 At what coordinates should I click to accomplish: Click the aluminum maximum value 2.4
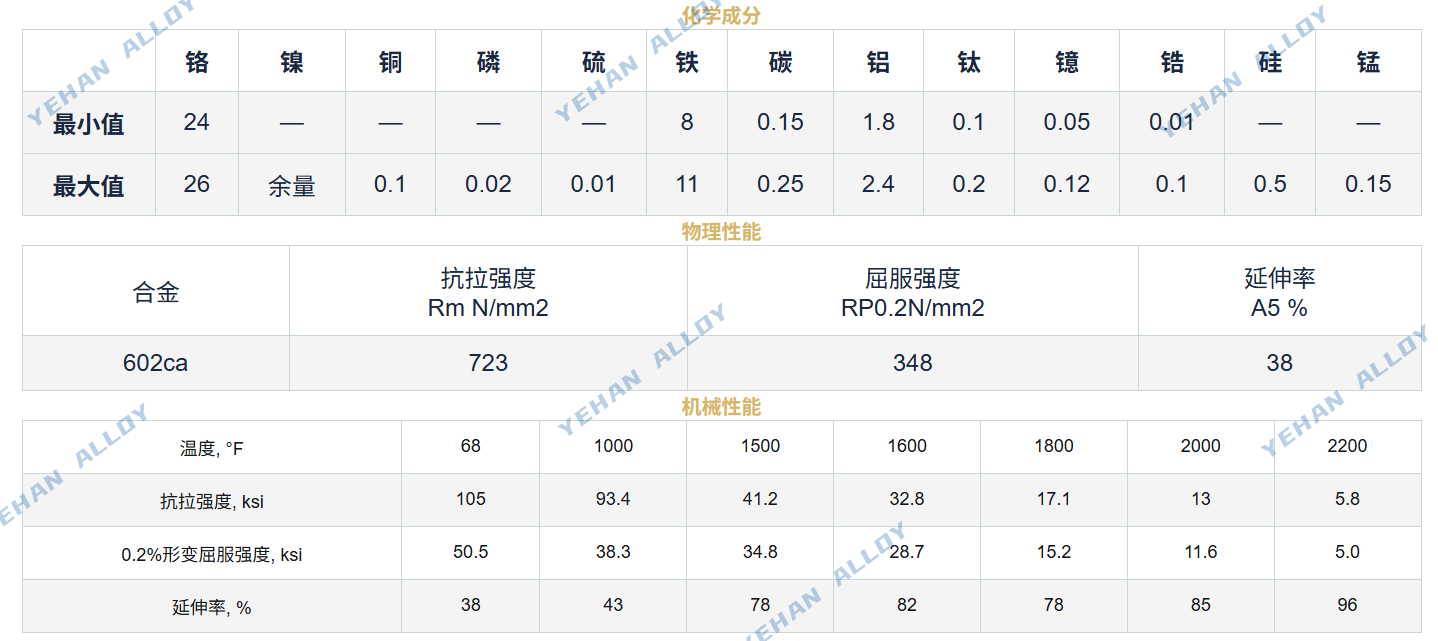[878, 184]
